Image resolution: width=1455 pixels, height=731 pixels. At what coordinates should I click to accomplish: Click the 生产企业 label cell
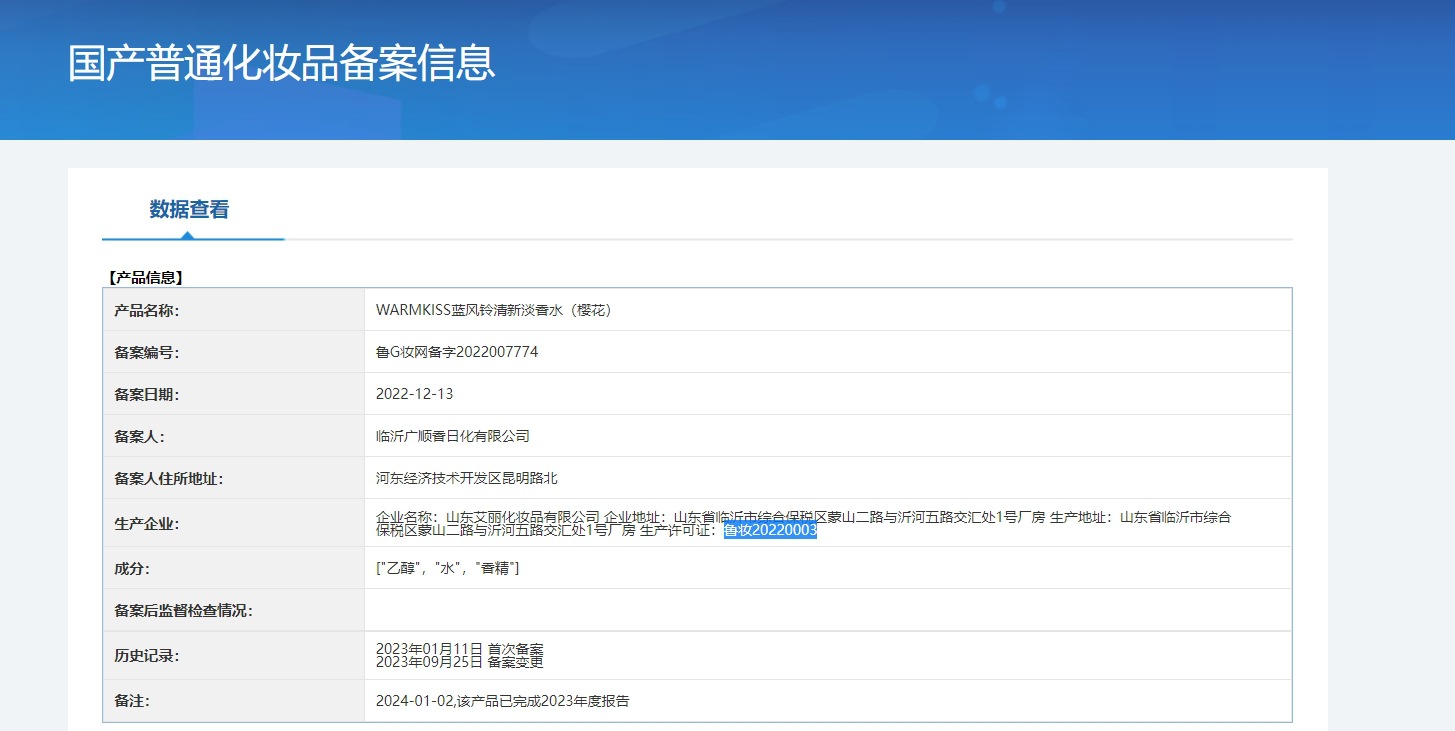point(234,523)
